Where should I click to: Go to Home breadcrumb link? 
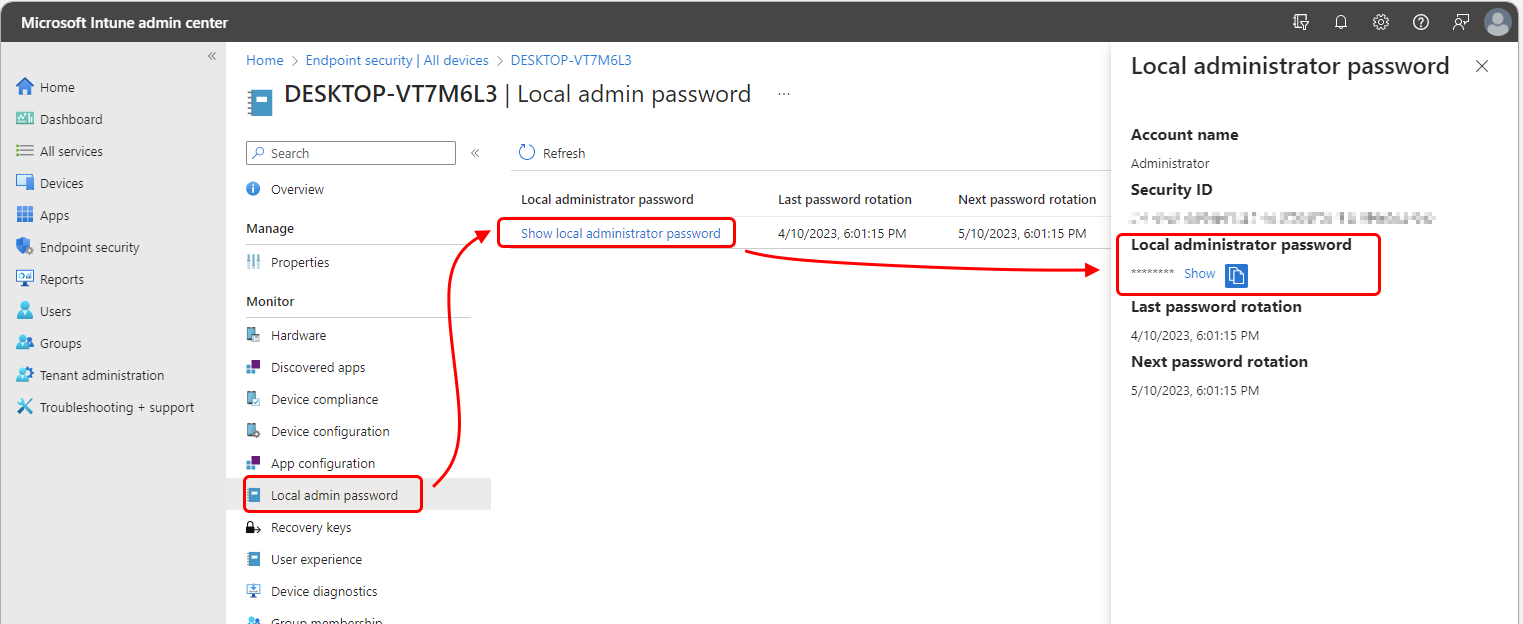pyautogui.click(x=265, y=60)
